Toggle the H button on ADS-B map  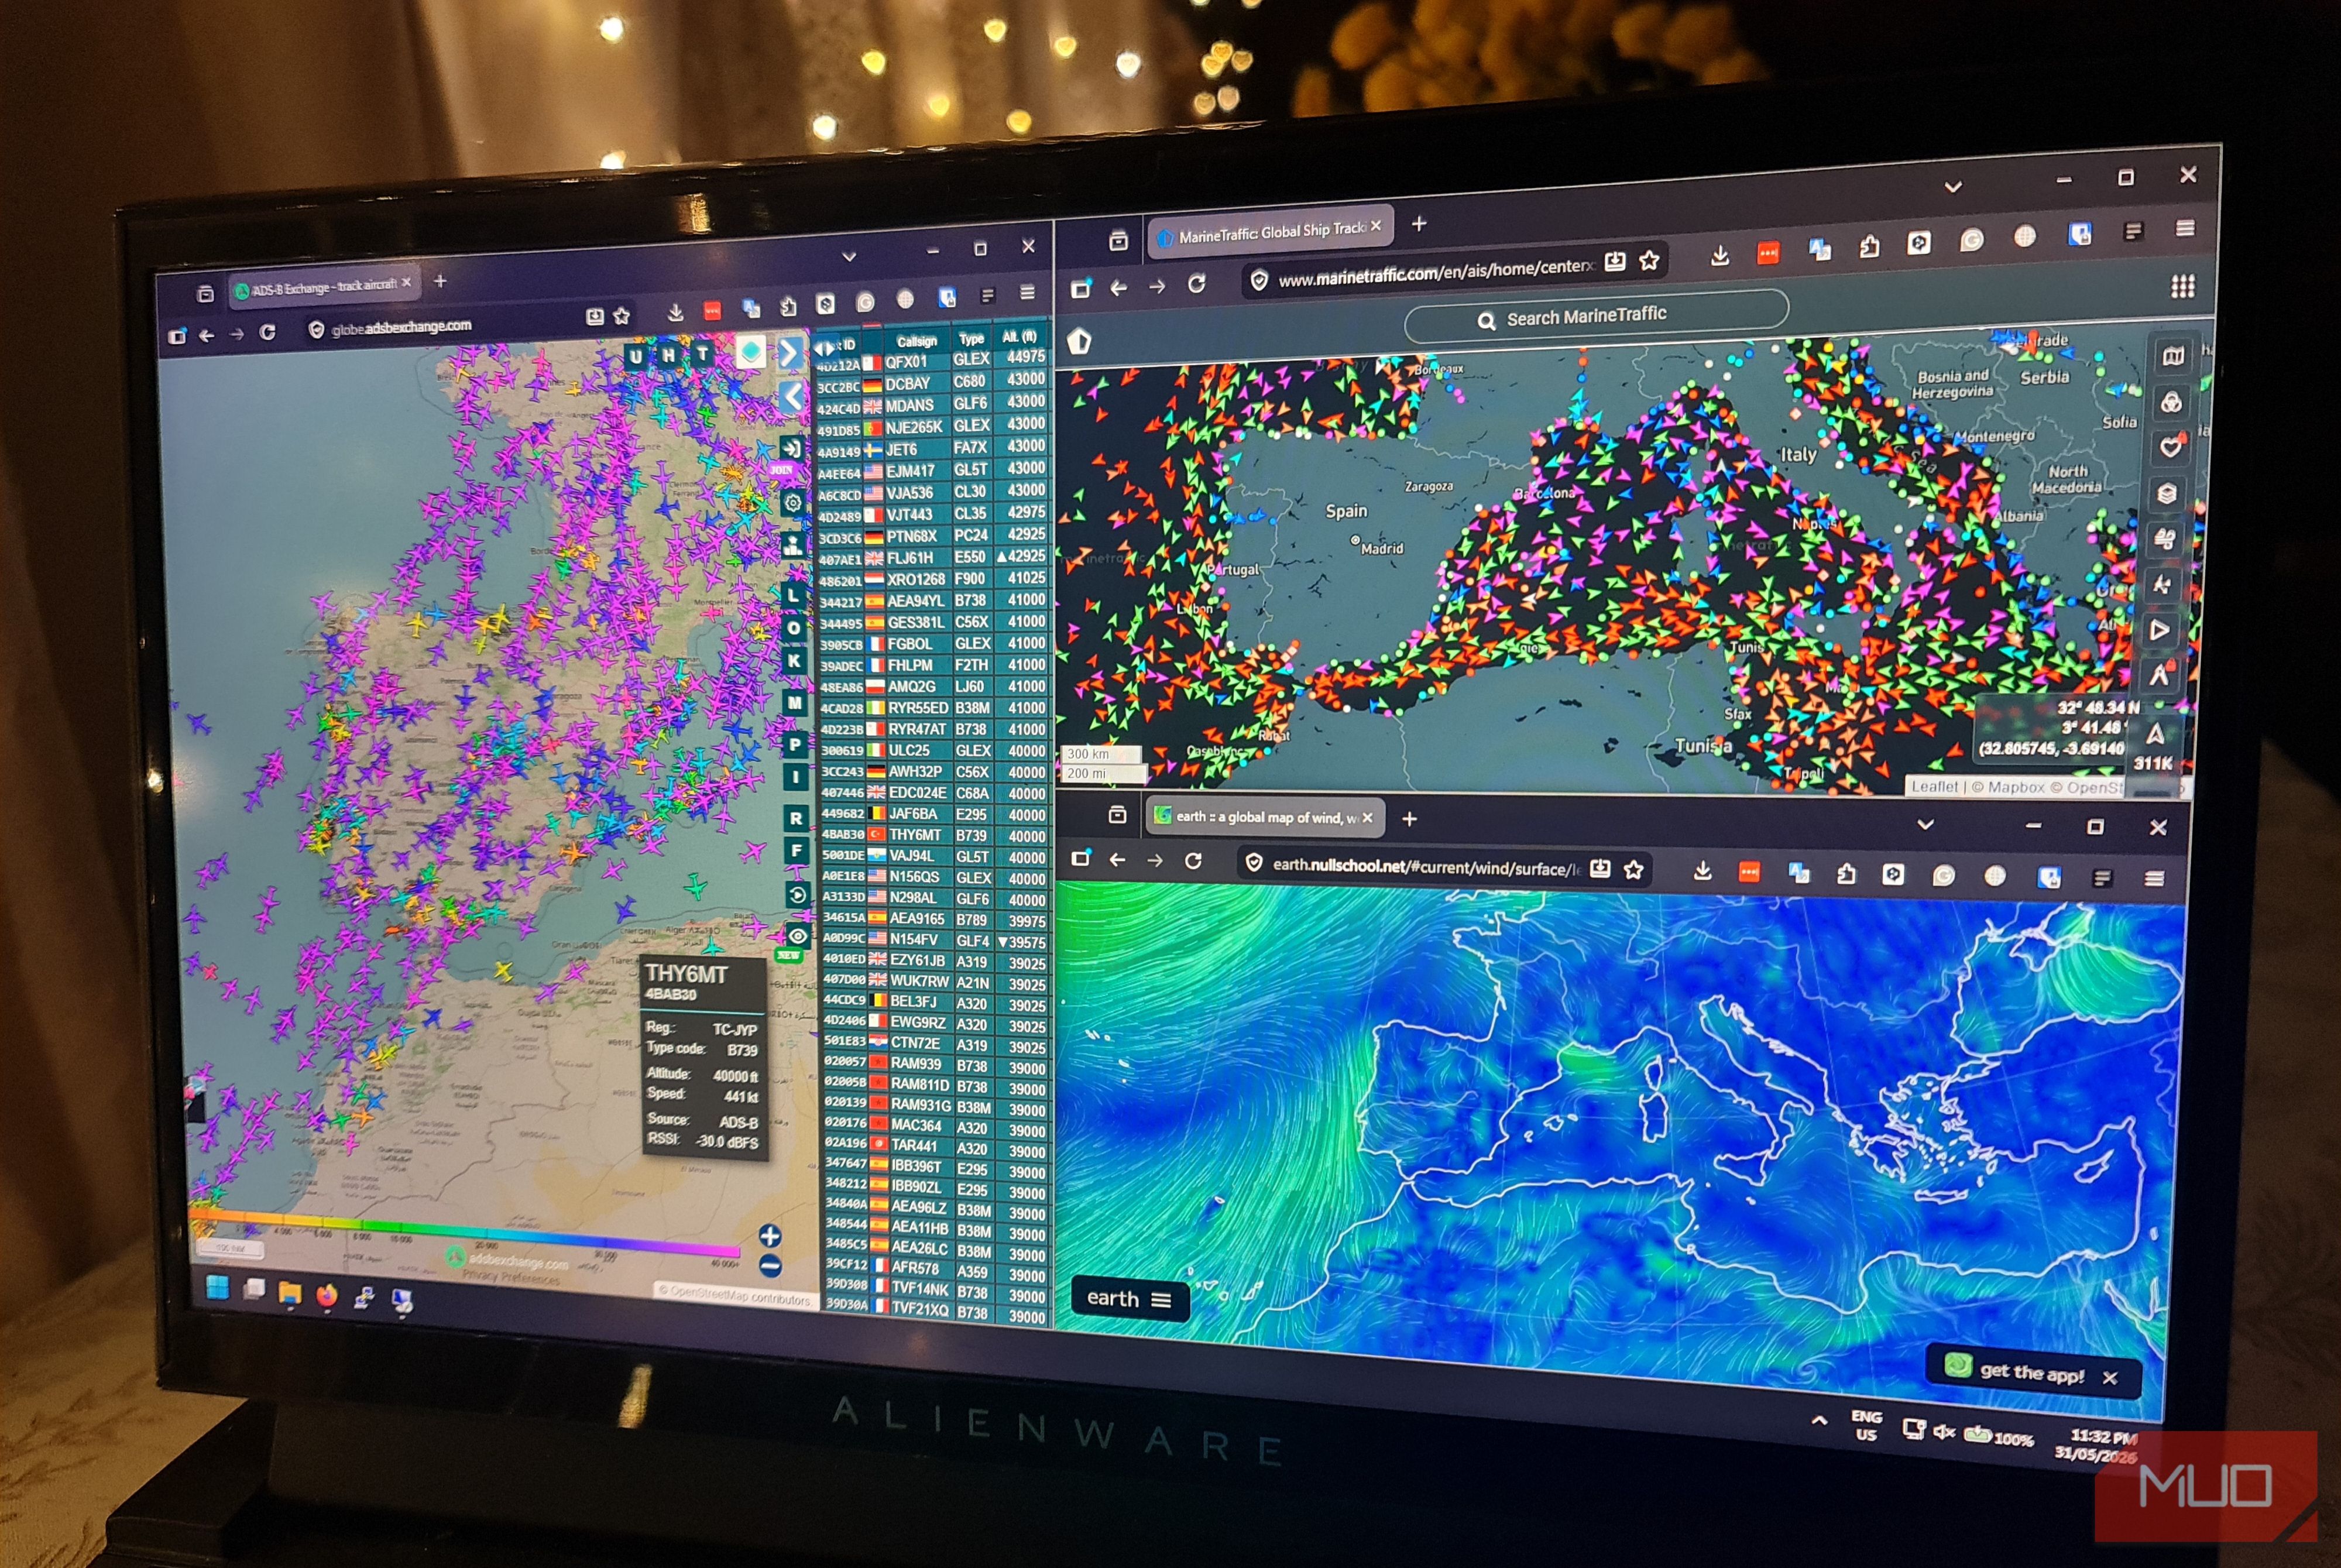point(669,355)
